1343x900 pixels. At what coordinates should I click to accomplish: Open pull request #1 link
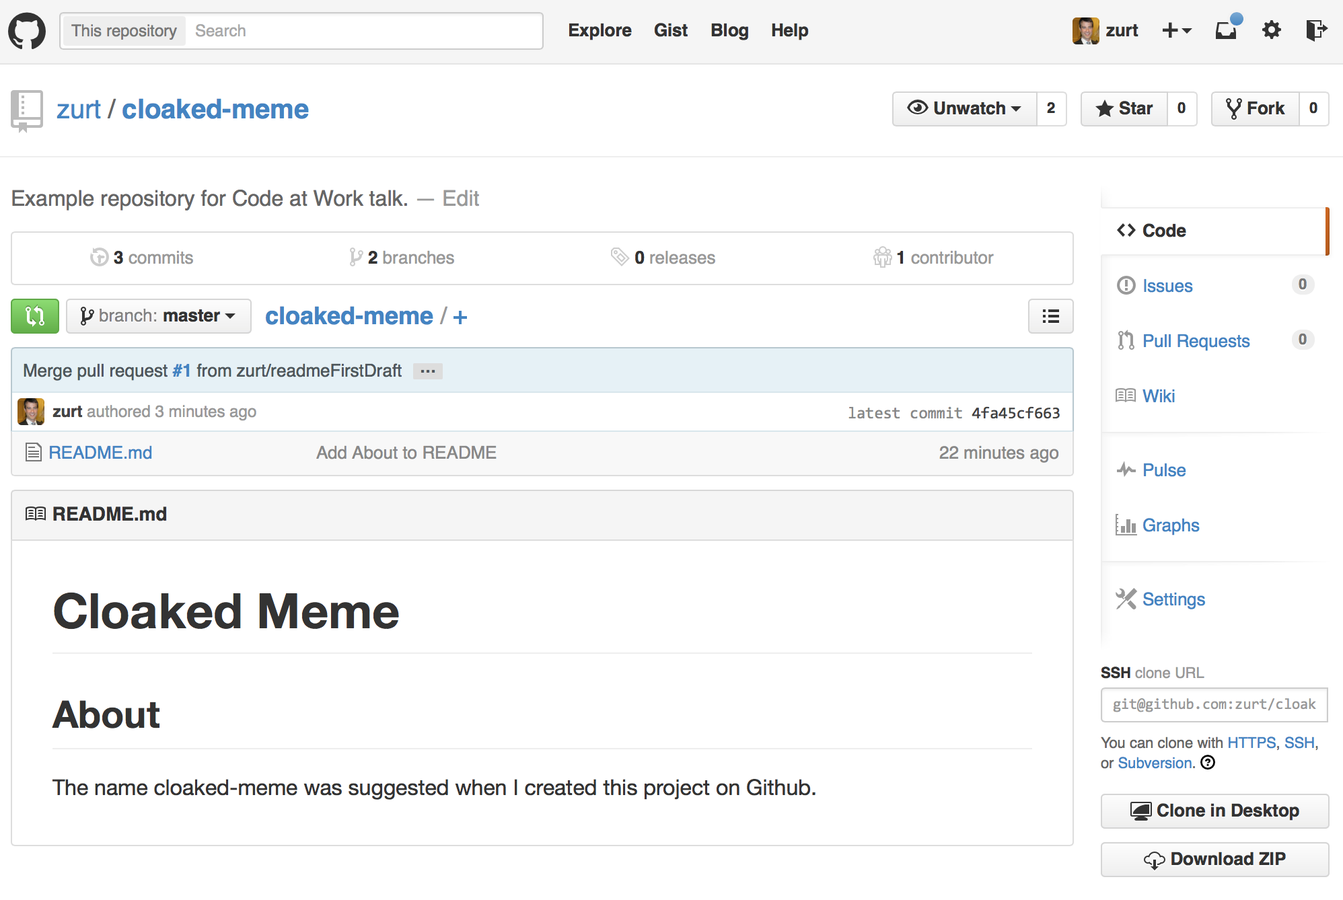click(181, 371)
